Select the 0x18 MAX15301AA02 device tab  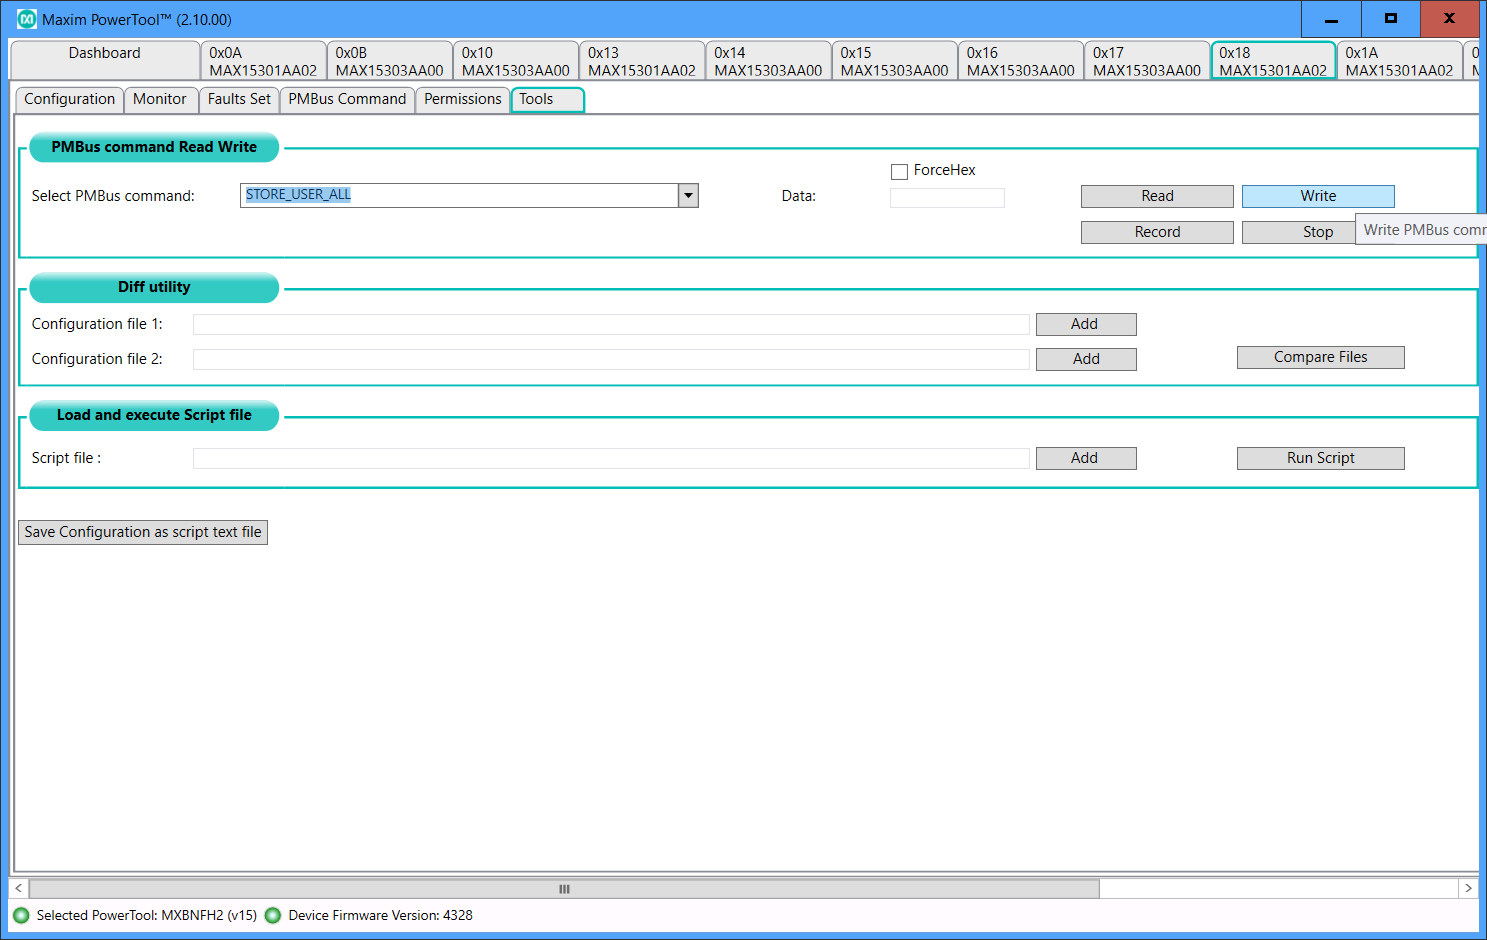coord(1273,61)
